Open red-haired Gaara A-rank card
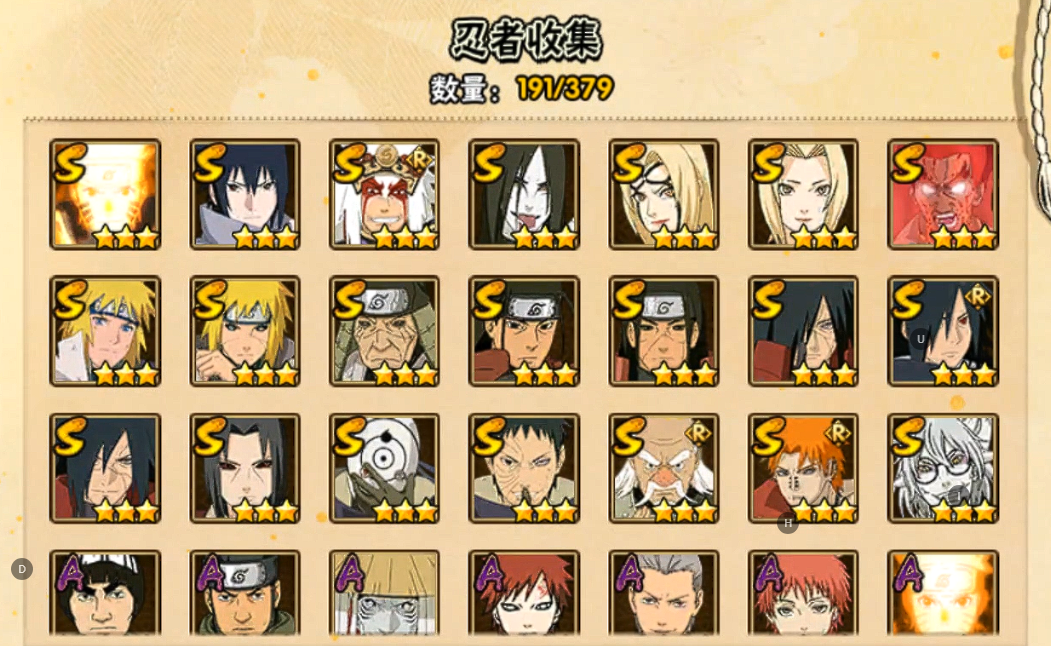Screen dimensions: 1051x646 (x=523, y=593)
